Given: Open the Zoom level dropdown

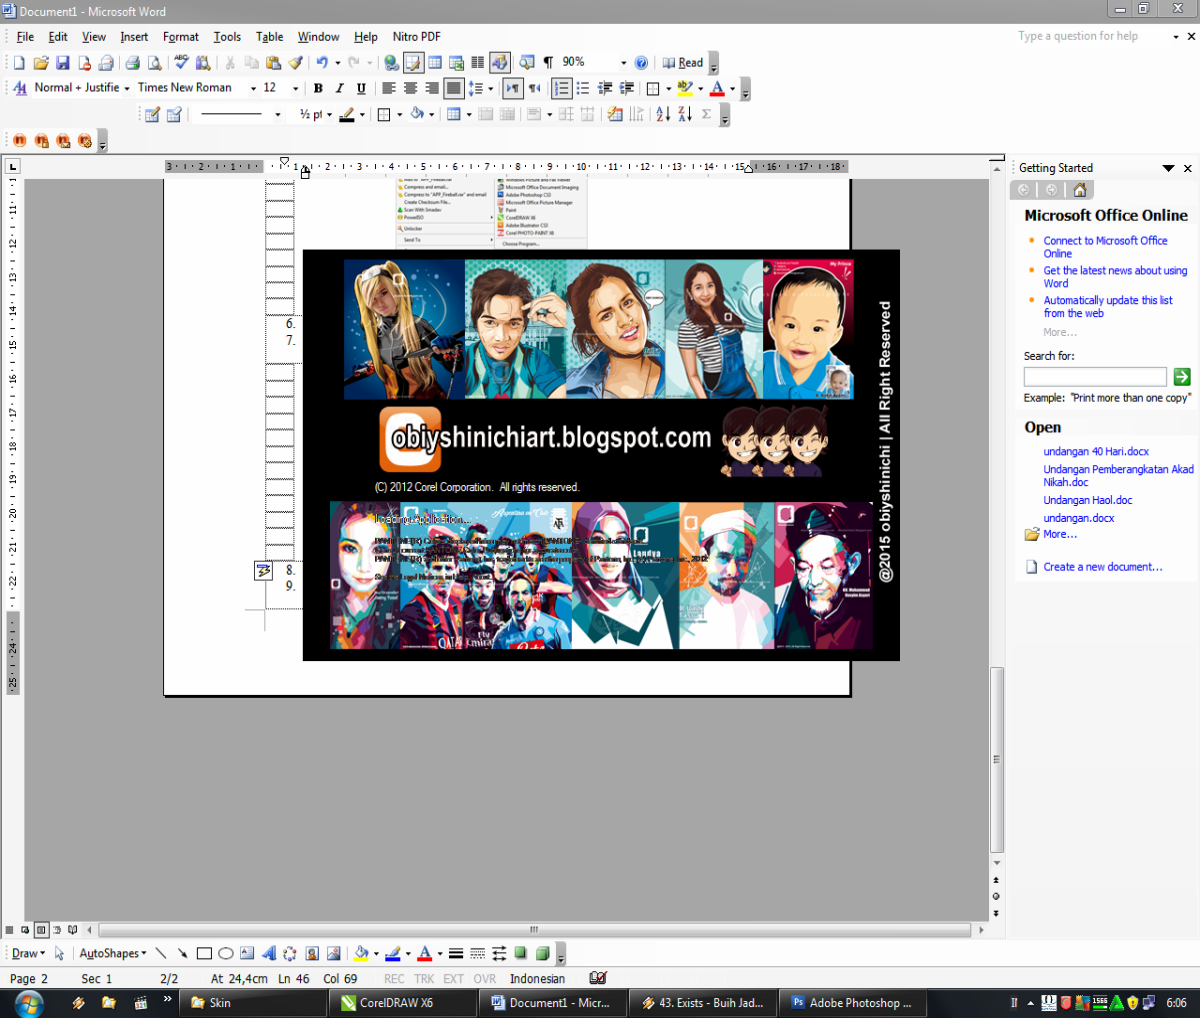Looking at the screenshot, I should point(622,62).
